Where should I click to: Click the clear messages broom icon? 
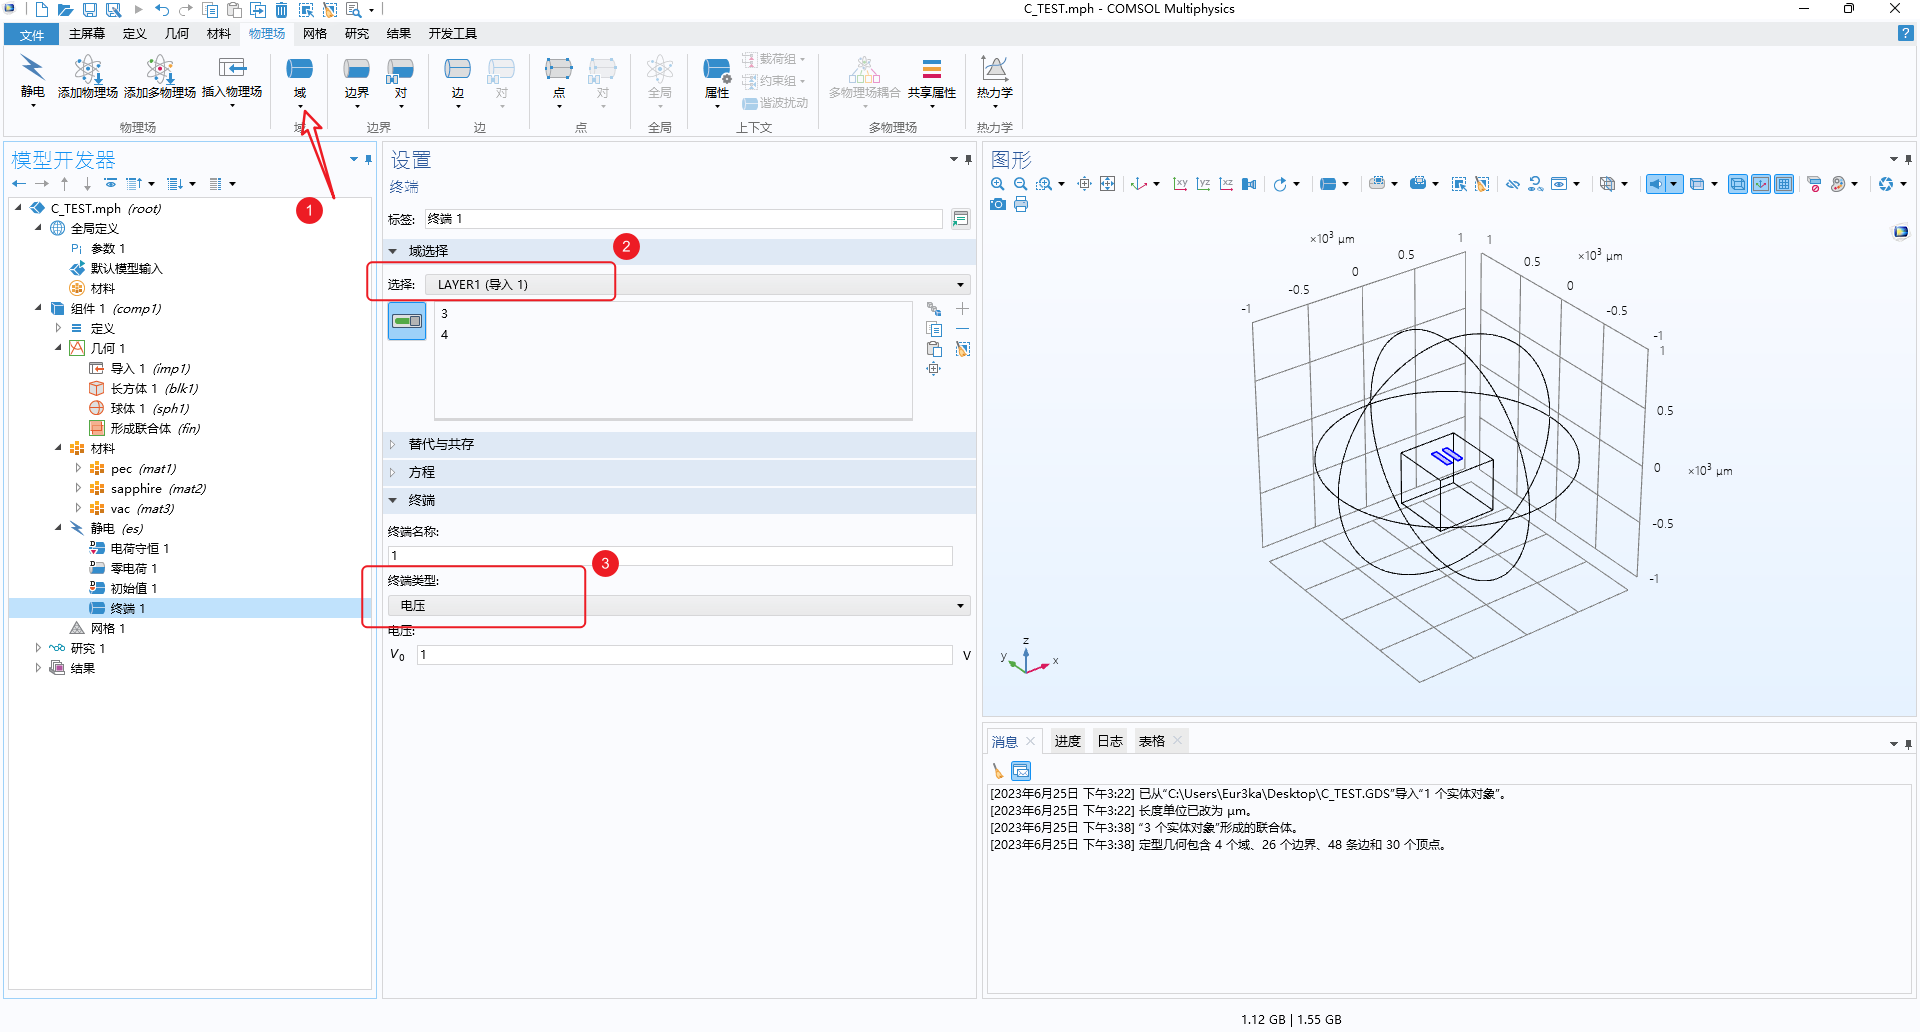(x=997, y=771)
